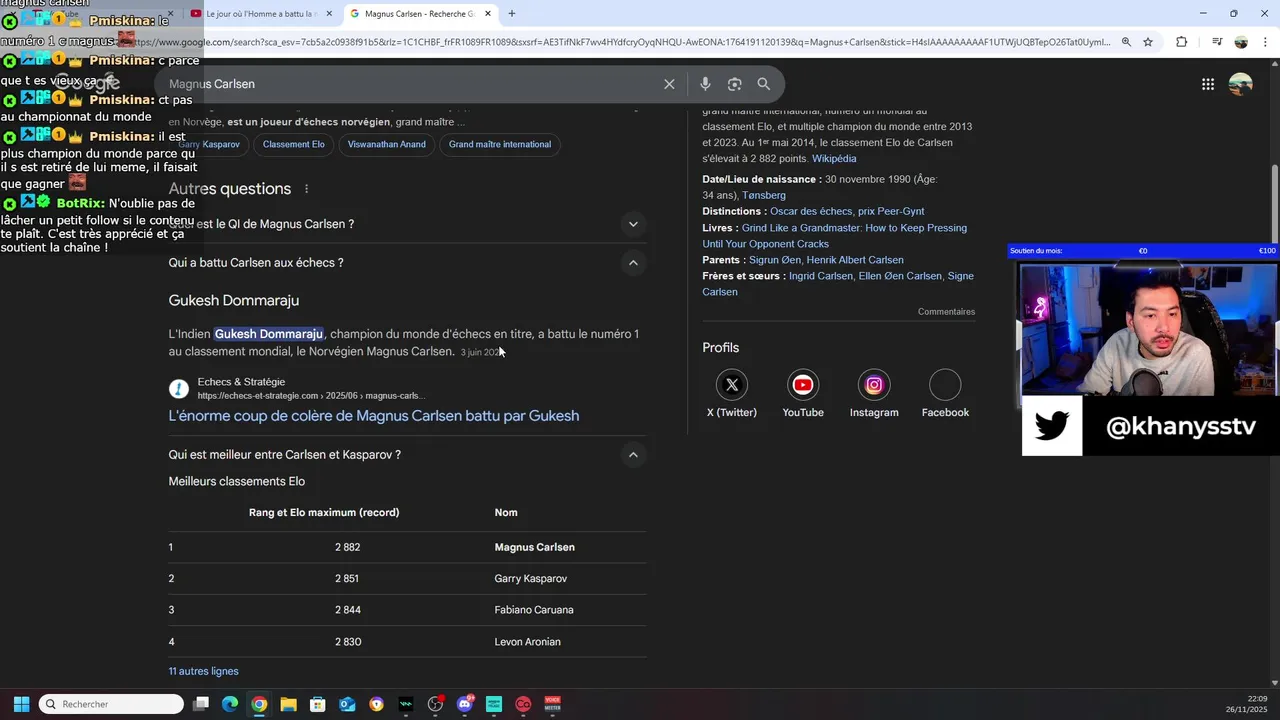Viewport: 1280px width, 720px height.
Task: Open Voicemeeter from taskbar
Action: point(552,704)
